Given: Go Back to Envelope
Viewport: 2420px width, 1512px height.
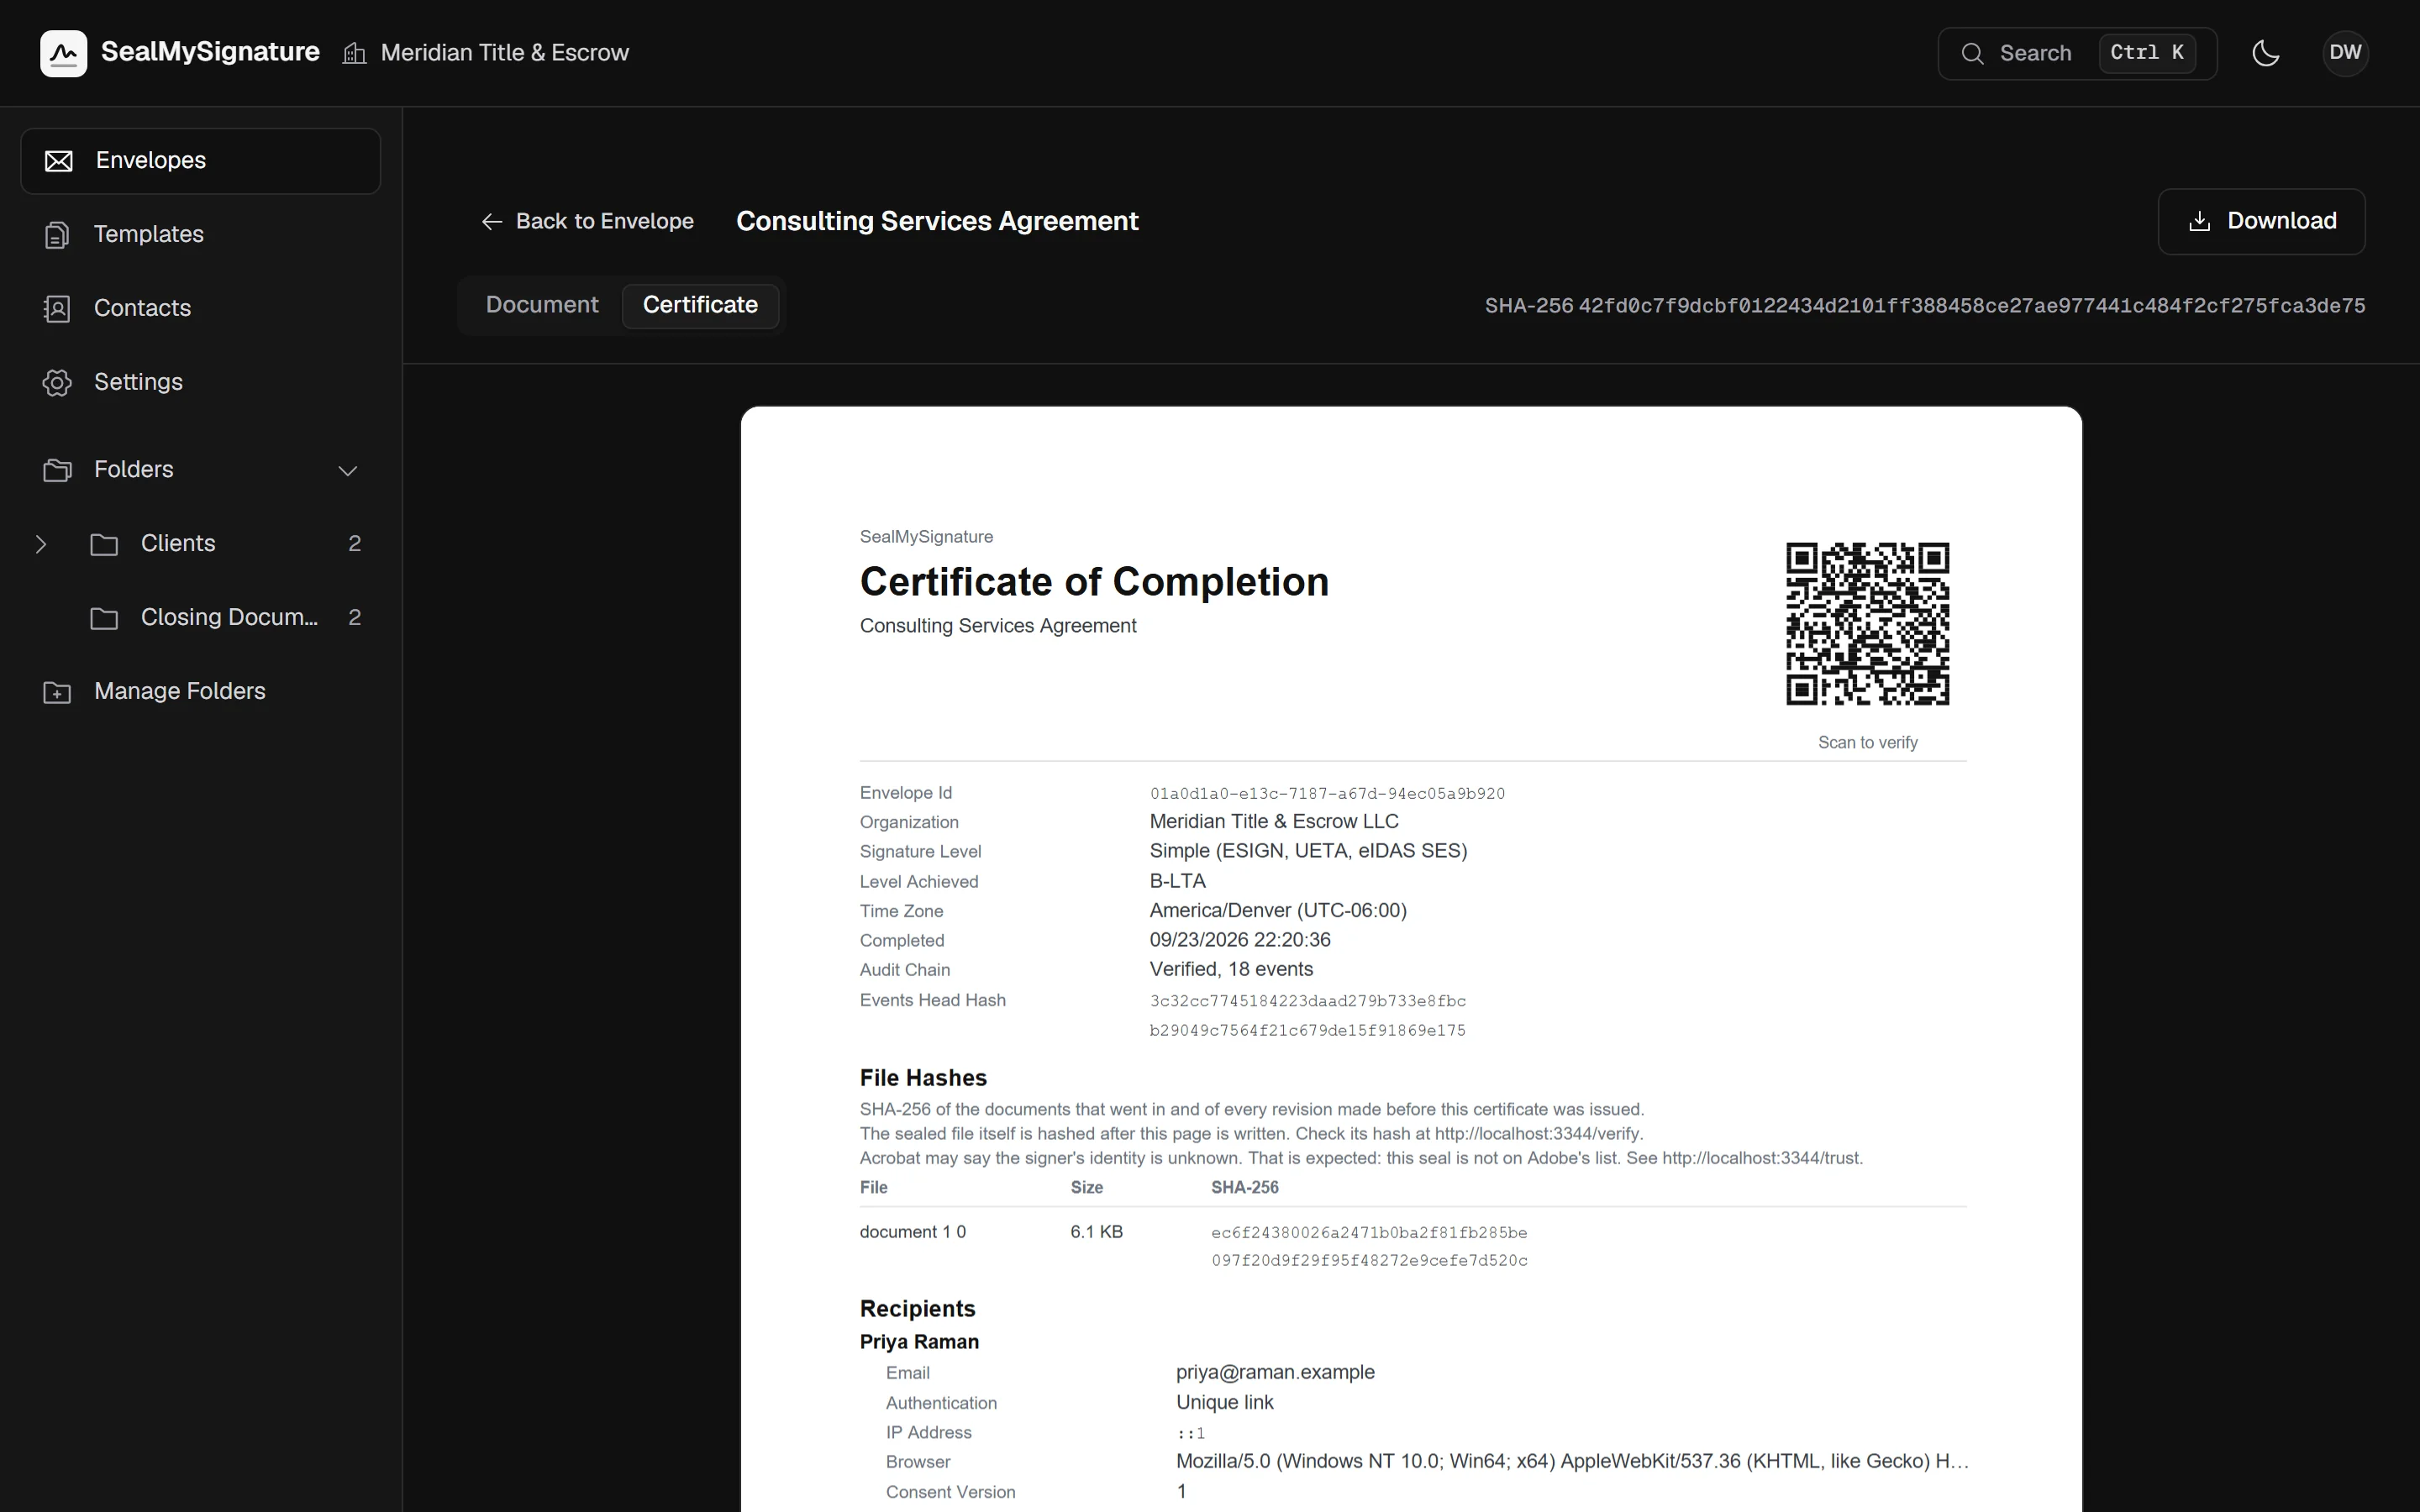Looking at the screenshot, I should click(x=587, y=221).
